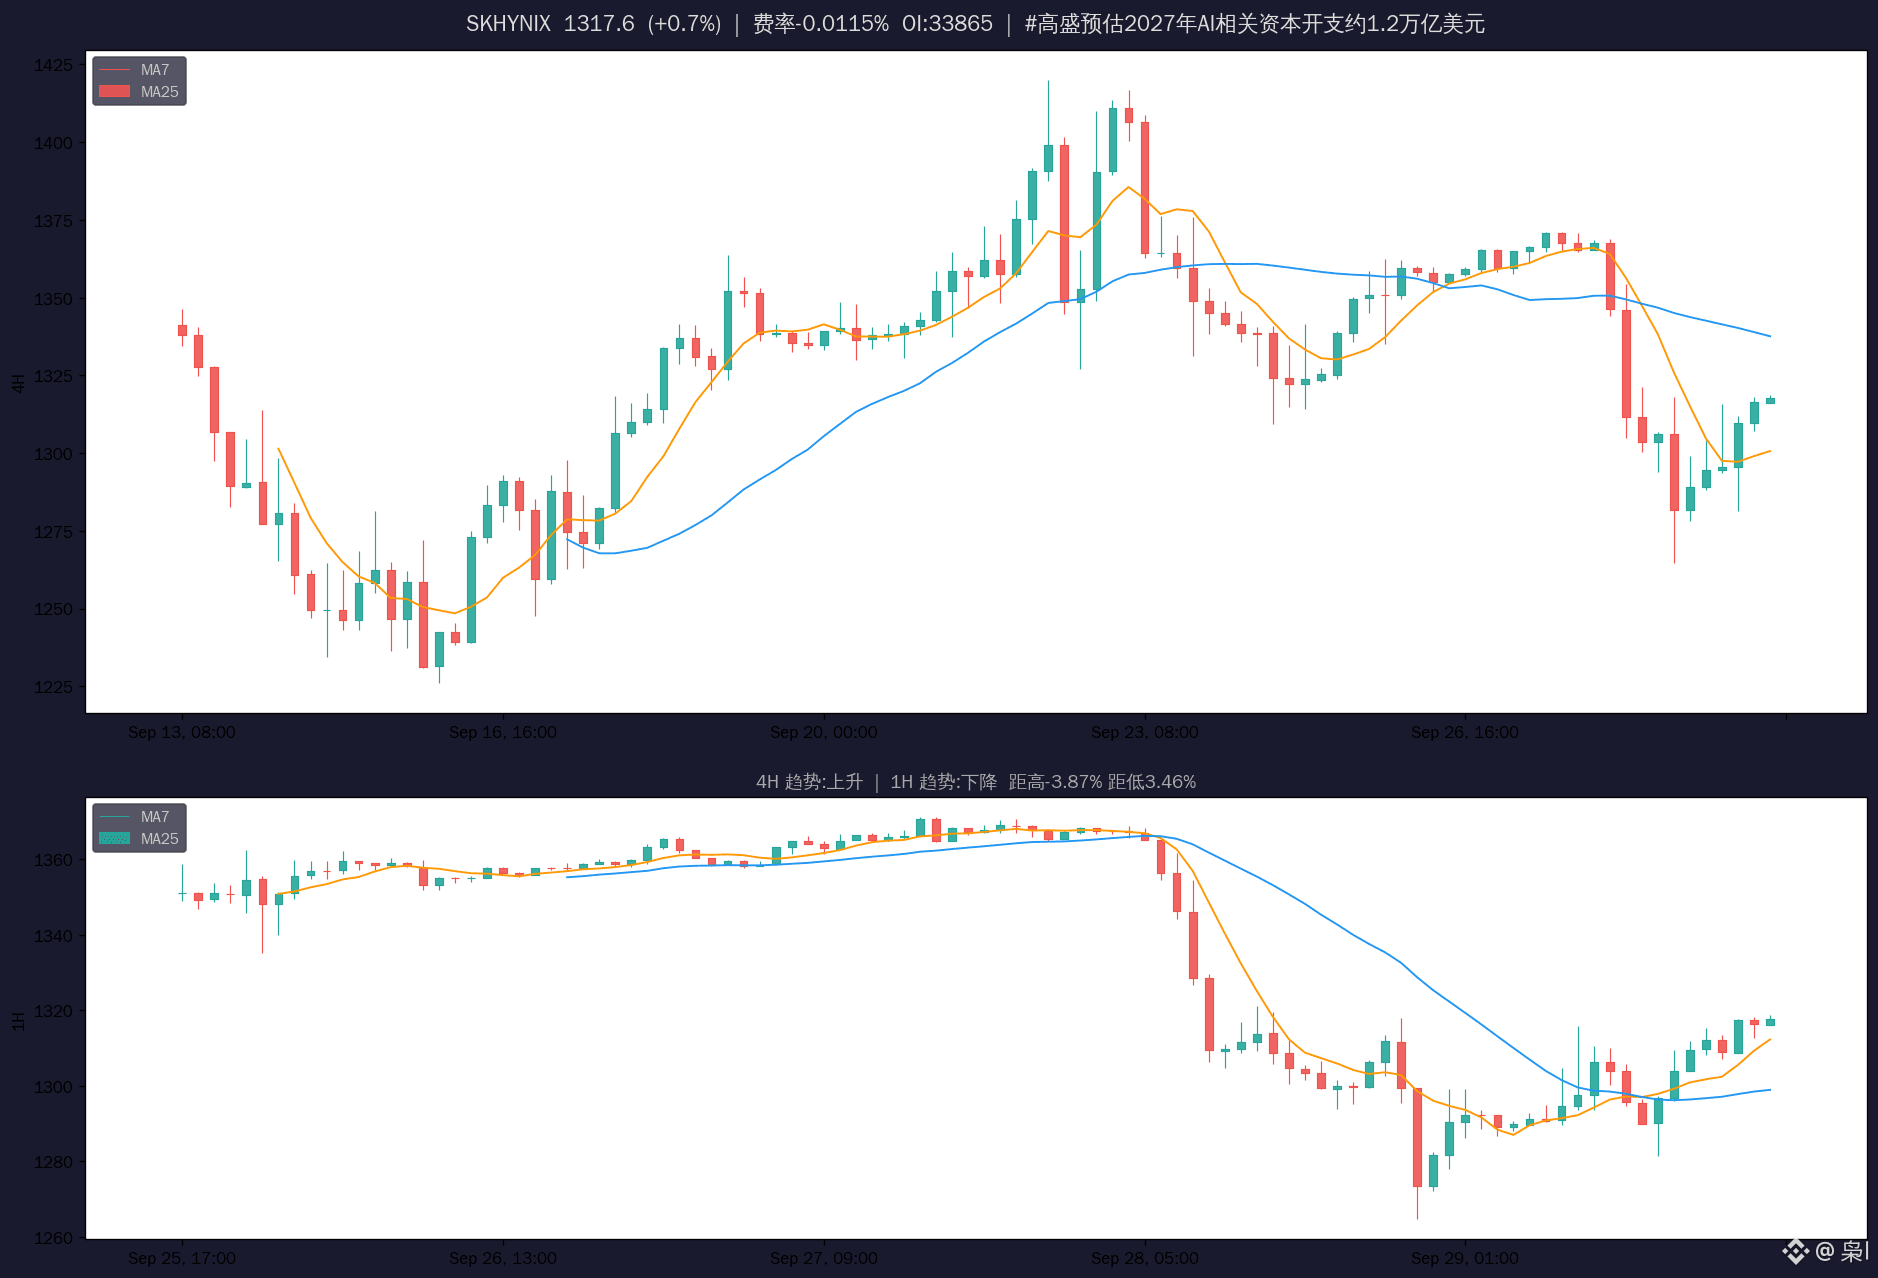Click the 费率-0.0115% funding rate label
The height and width of the screenshot is (1278, 1878).
pos(820,24)
